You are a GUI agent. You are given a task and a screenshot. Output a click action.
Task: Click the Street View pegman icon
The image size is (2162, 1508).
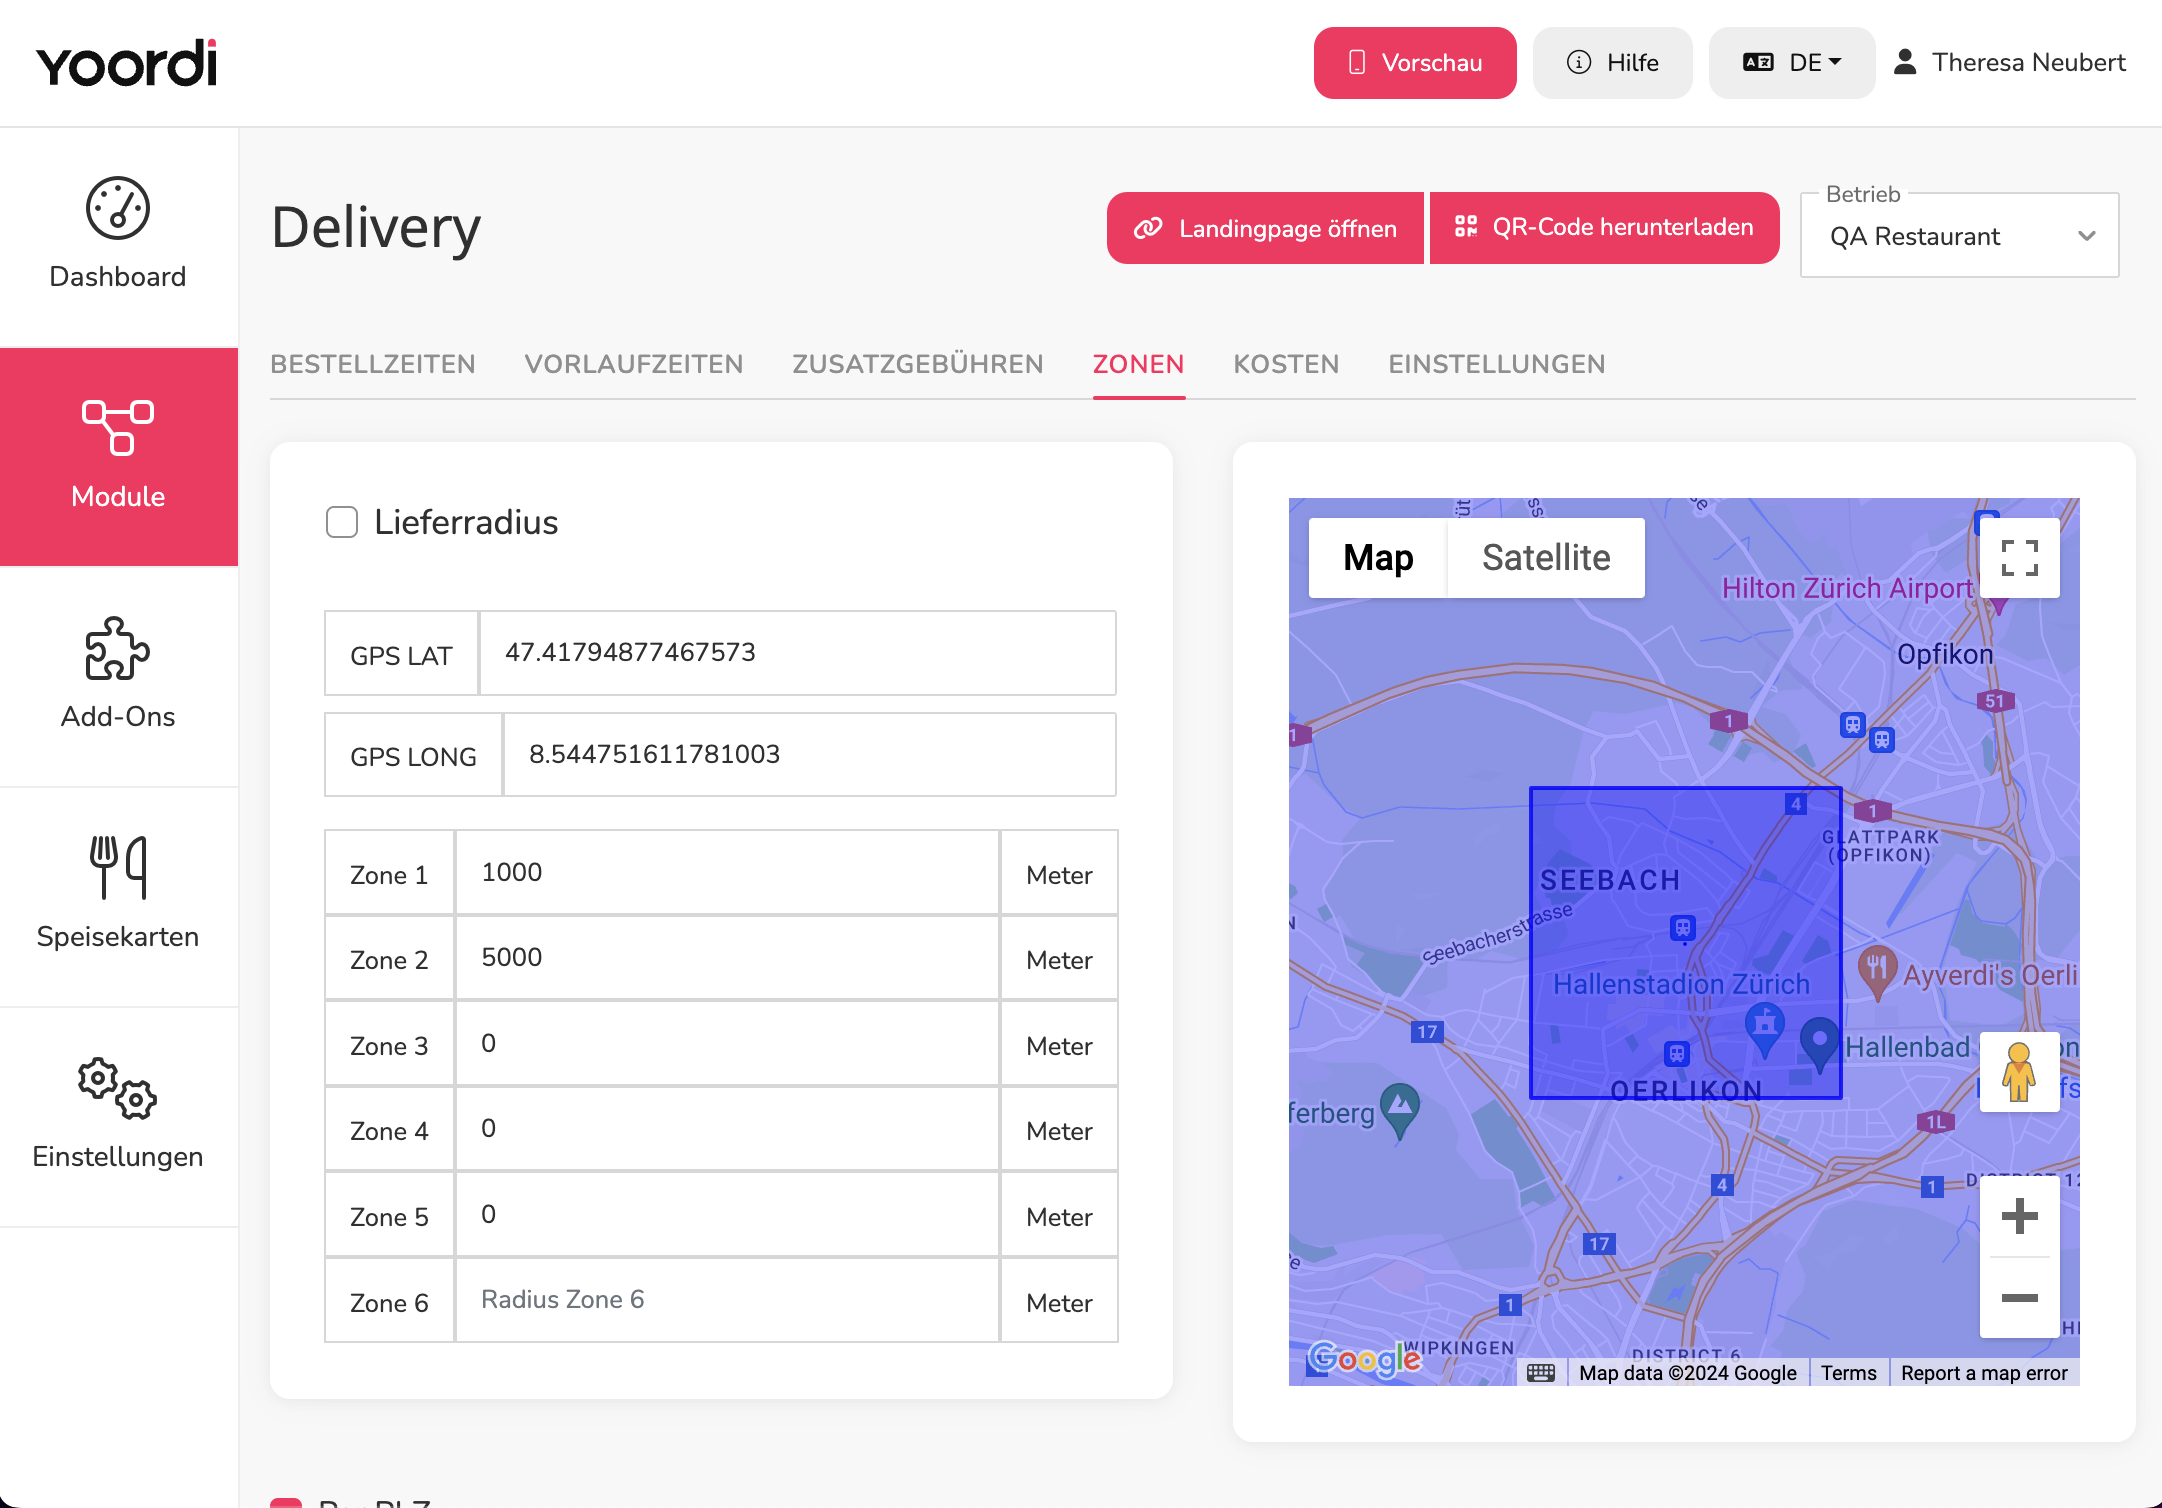2019,1072
